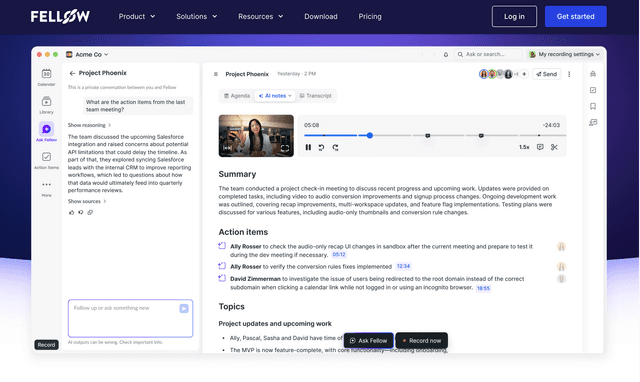Image resolution: width=640 pixels, height=382 pixels.
Task: Switch to the Agenda tab
Action: tap(237, 96)
